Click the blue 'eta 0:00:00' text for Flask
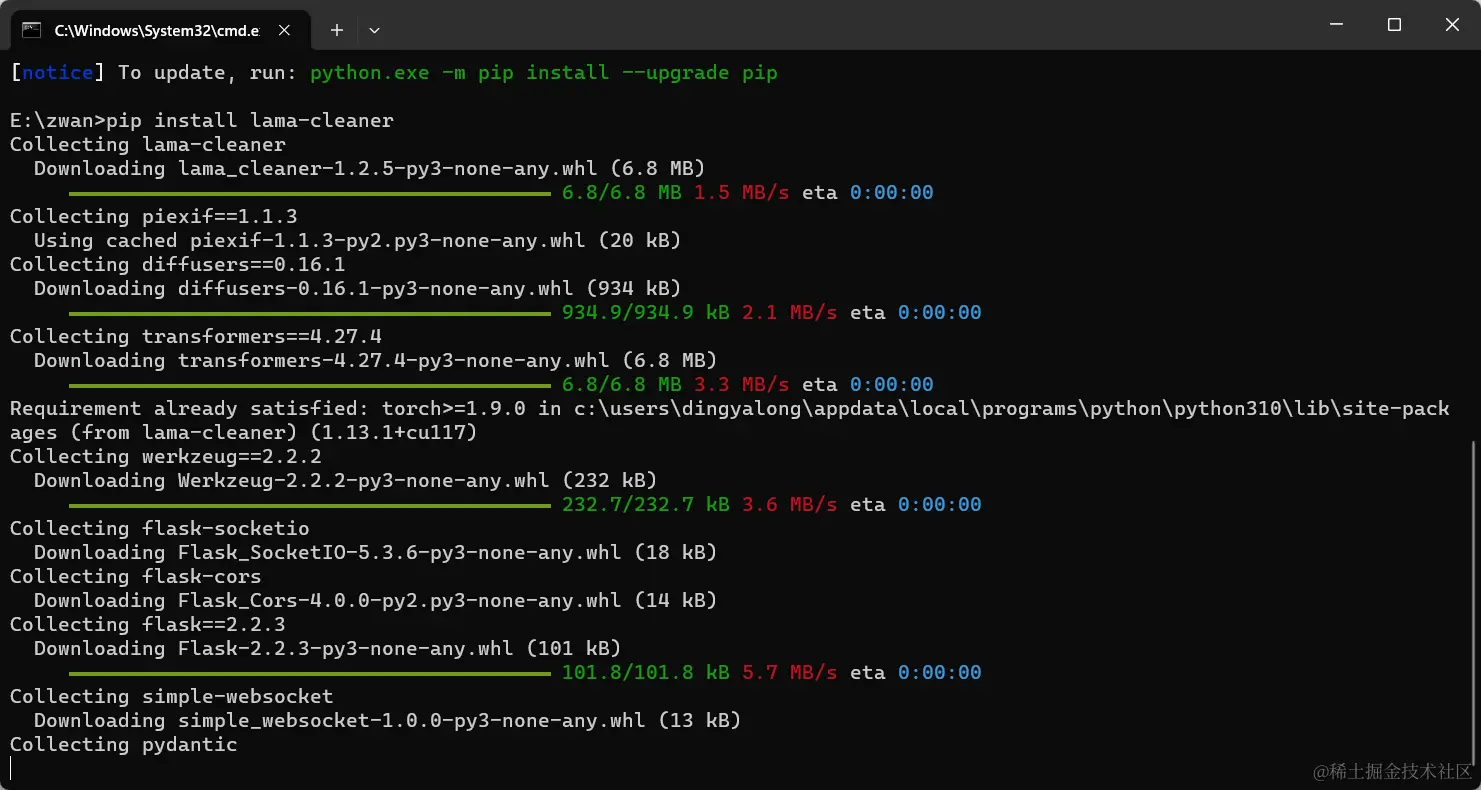Image resolution: width=1481 pixels, height=790 pixels. pos(938,672)
